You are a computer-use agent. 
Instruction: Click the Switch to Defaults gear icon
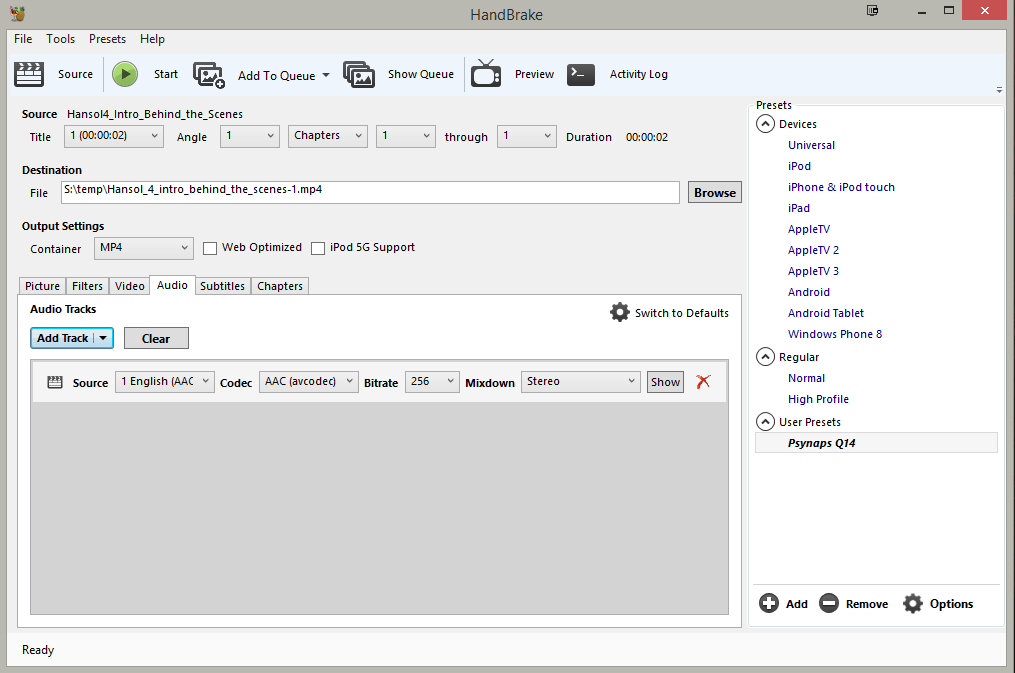[619, 312]
